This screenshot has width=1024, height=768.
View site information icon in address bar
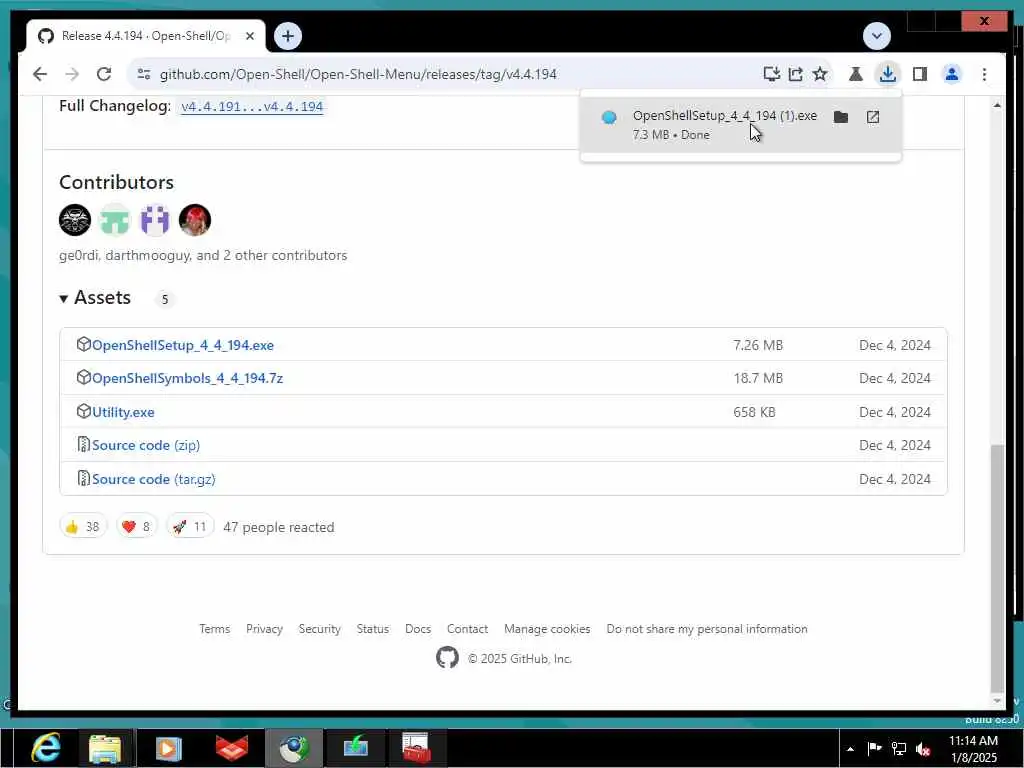[144, 74]
